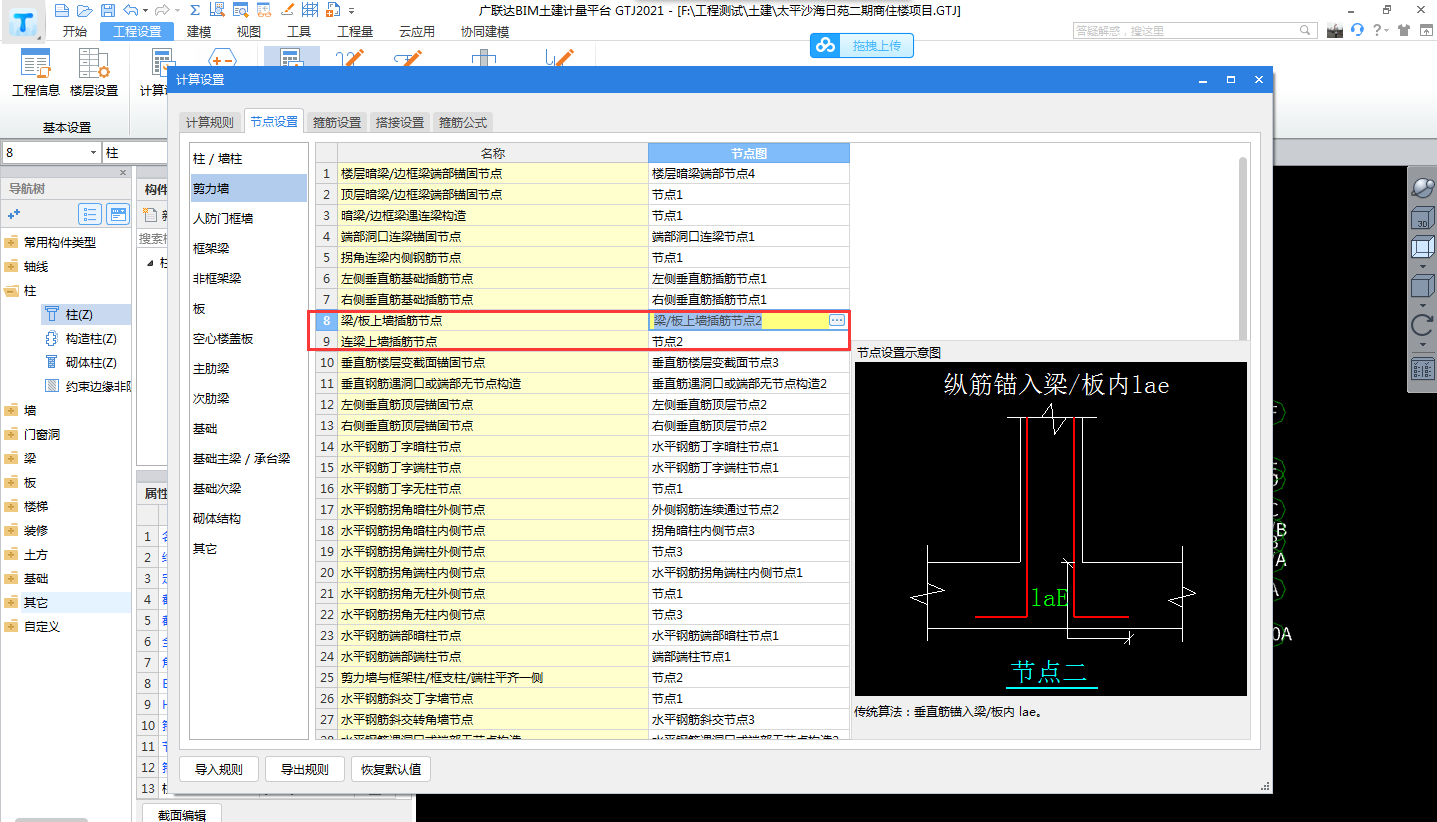Screen dimensions: 1437x822
Task: Open dropdown arrow under rotate view icon
Action: 1422,344
